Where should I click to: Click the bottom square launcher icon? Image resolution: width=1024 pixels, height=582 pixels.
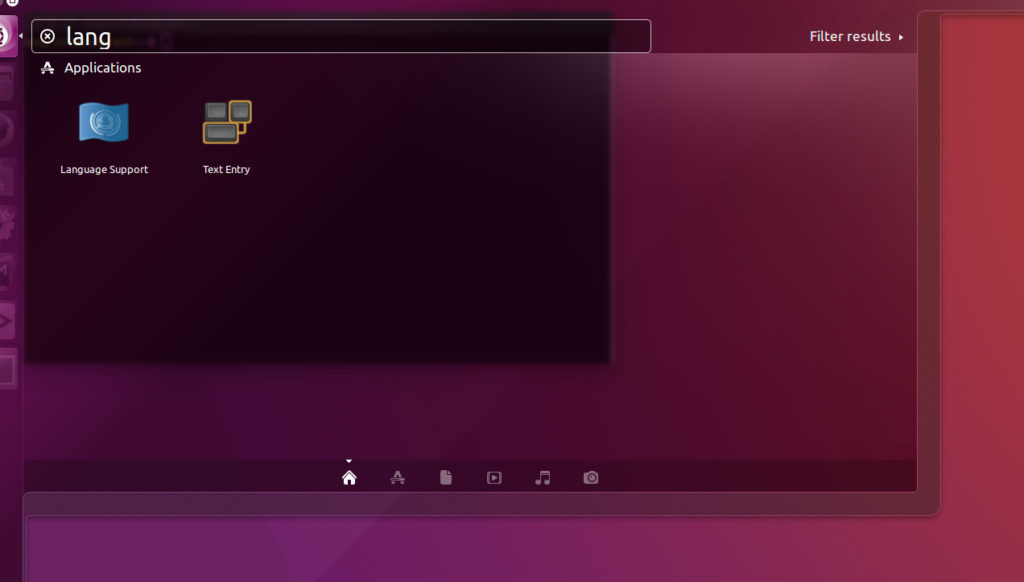click(8, 370)
